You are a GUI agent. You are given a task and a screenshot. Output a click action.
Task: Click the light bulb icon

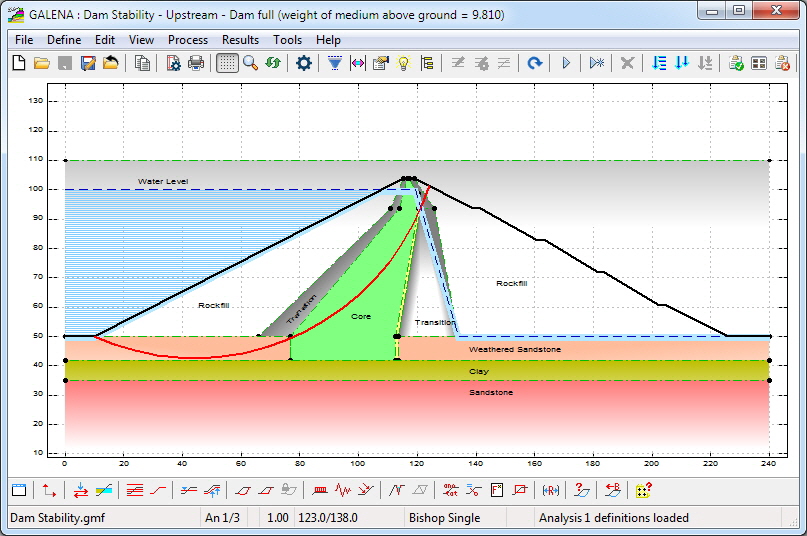pyautogui.click(x=404, y=63)
